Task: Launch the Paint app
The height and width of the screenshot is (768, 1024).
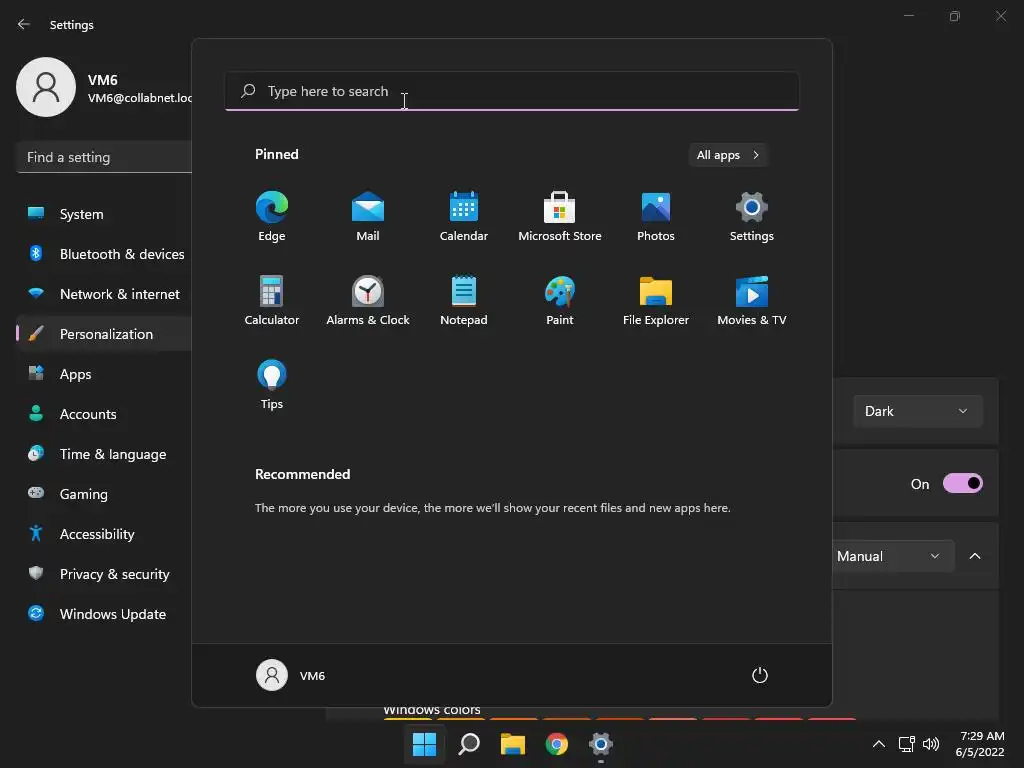Action: pyautogui.click(x=560, y=300)
